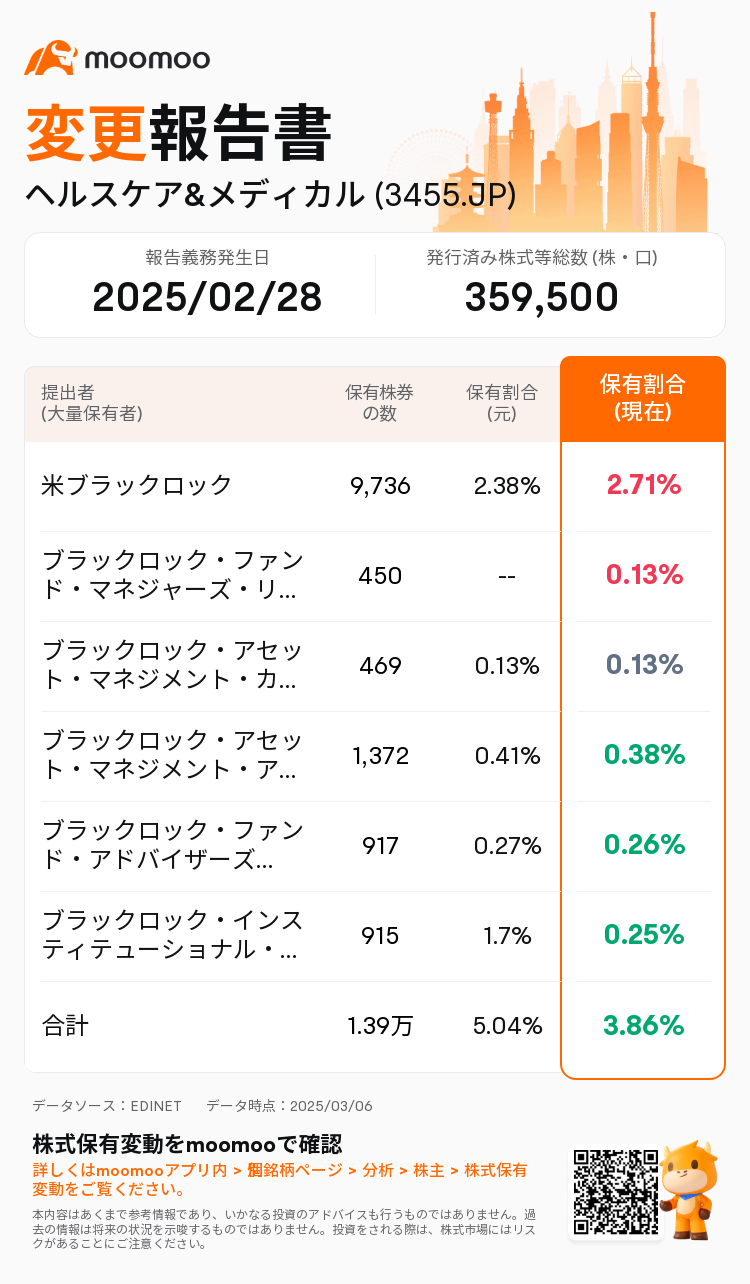Screen dimensions: 750x1284
Task: Click the 2025/02/28 report date value
Action: pyautogui.click(x=207, y=297)
